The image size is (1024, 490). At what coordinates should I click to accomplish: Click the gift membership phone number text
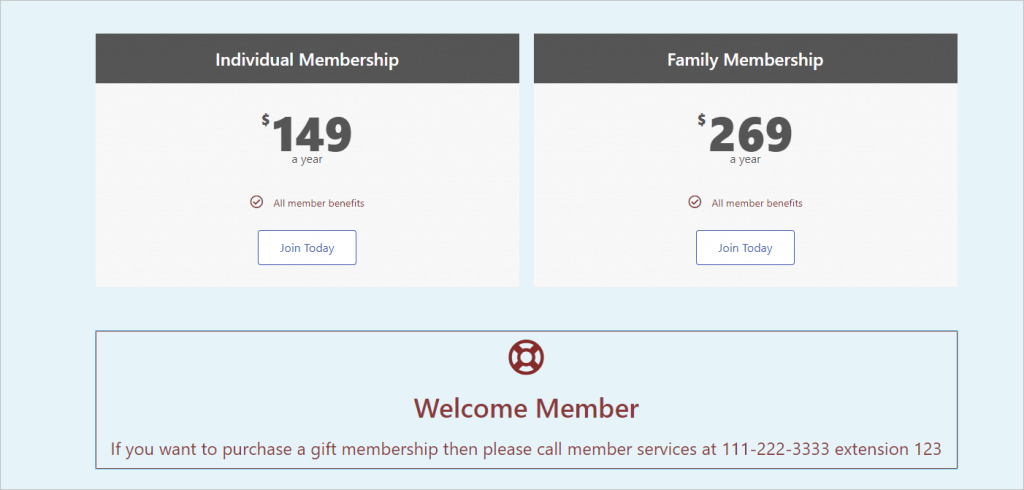pos(775,449)
